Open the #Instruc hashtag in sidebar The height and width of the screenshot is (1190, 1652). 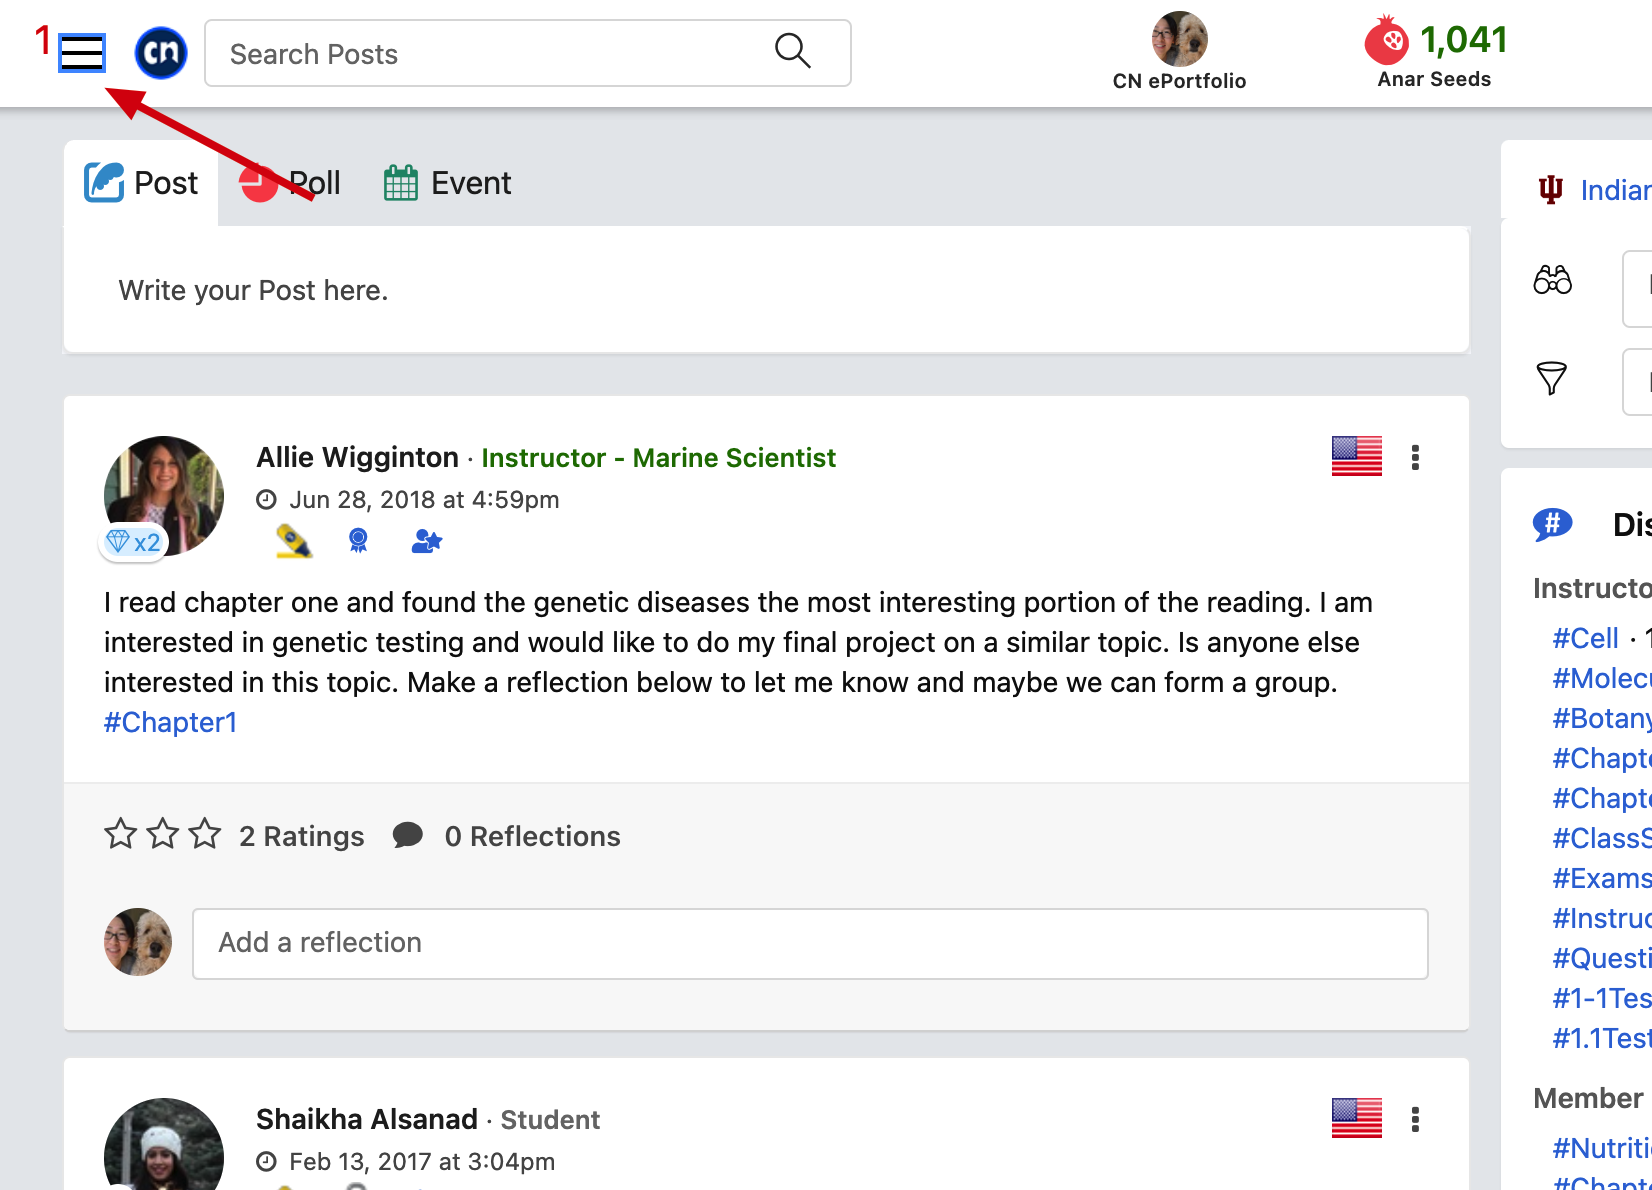click(x=1602, y=918)
